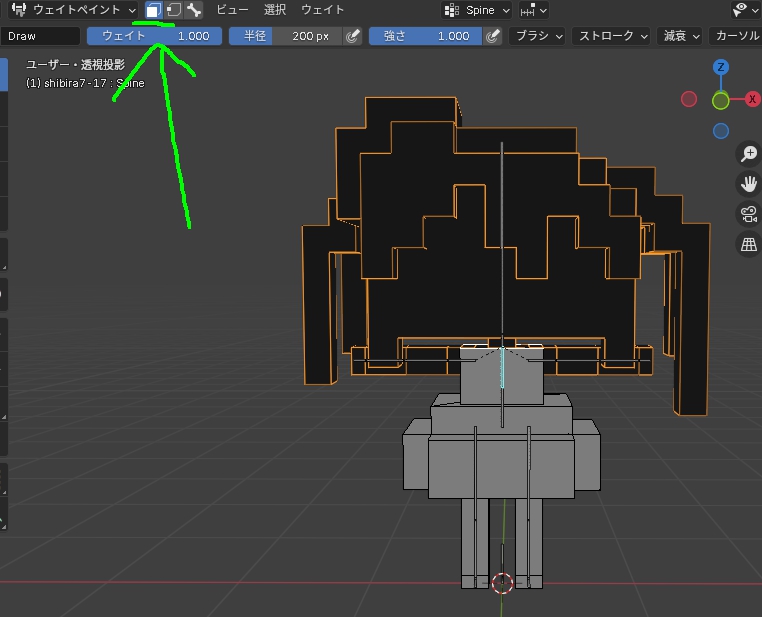Enable face selection masking icon
Viewport: 762px width, 617px height.
tap(154, 10)
